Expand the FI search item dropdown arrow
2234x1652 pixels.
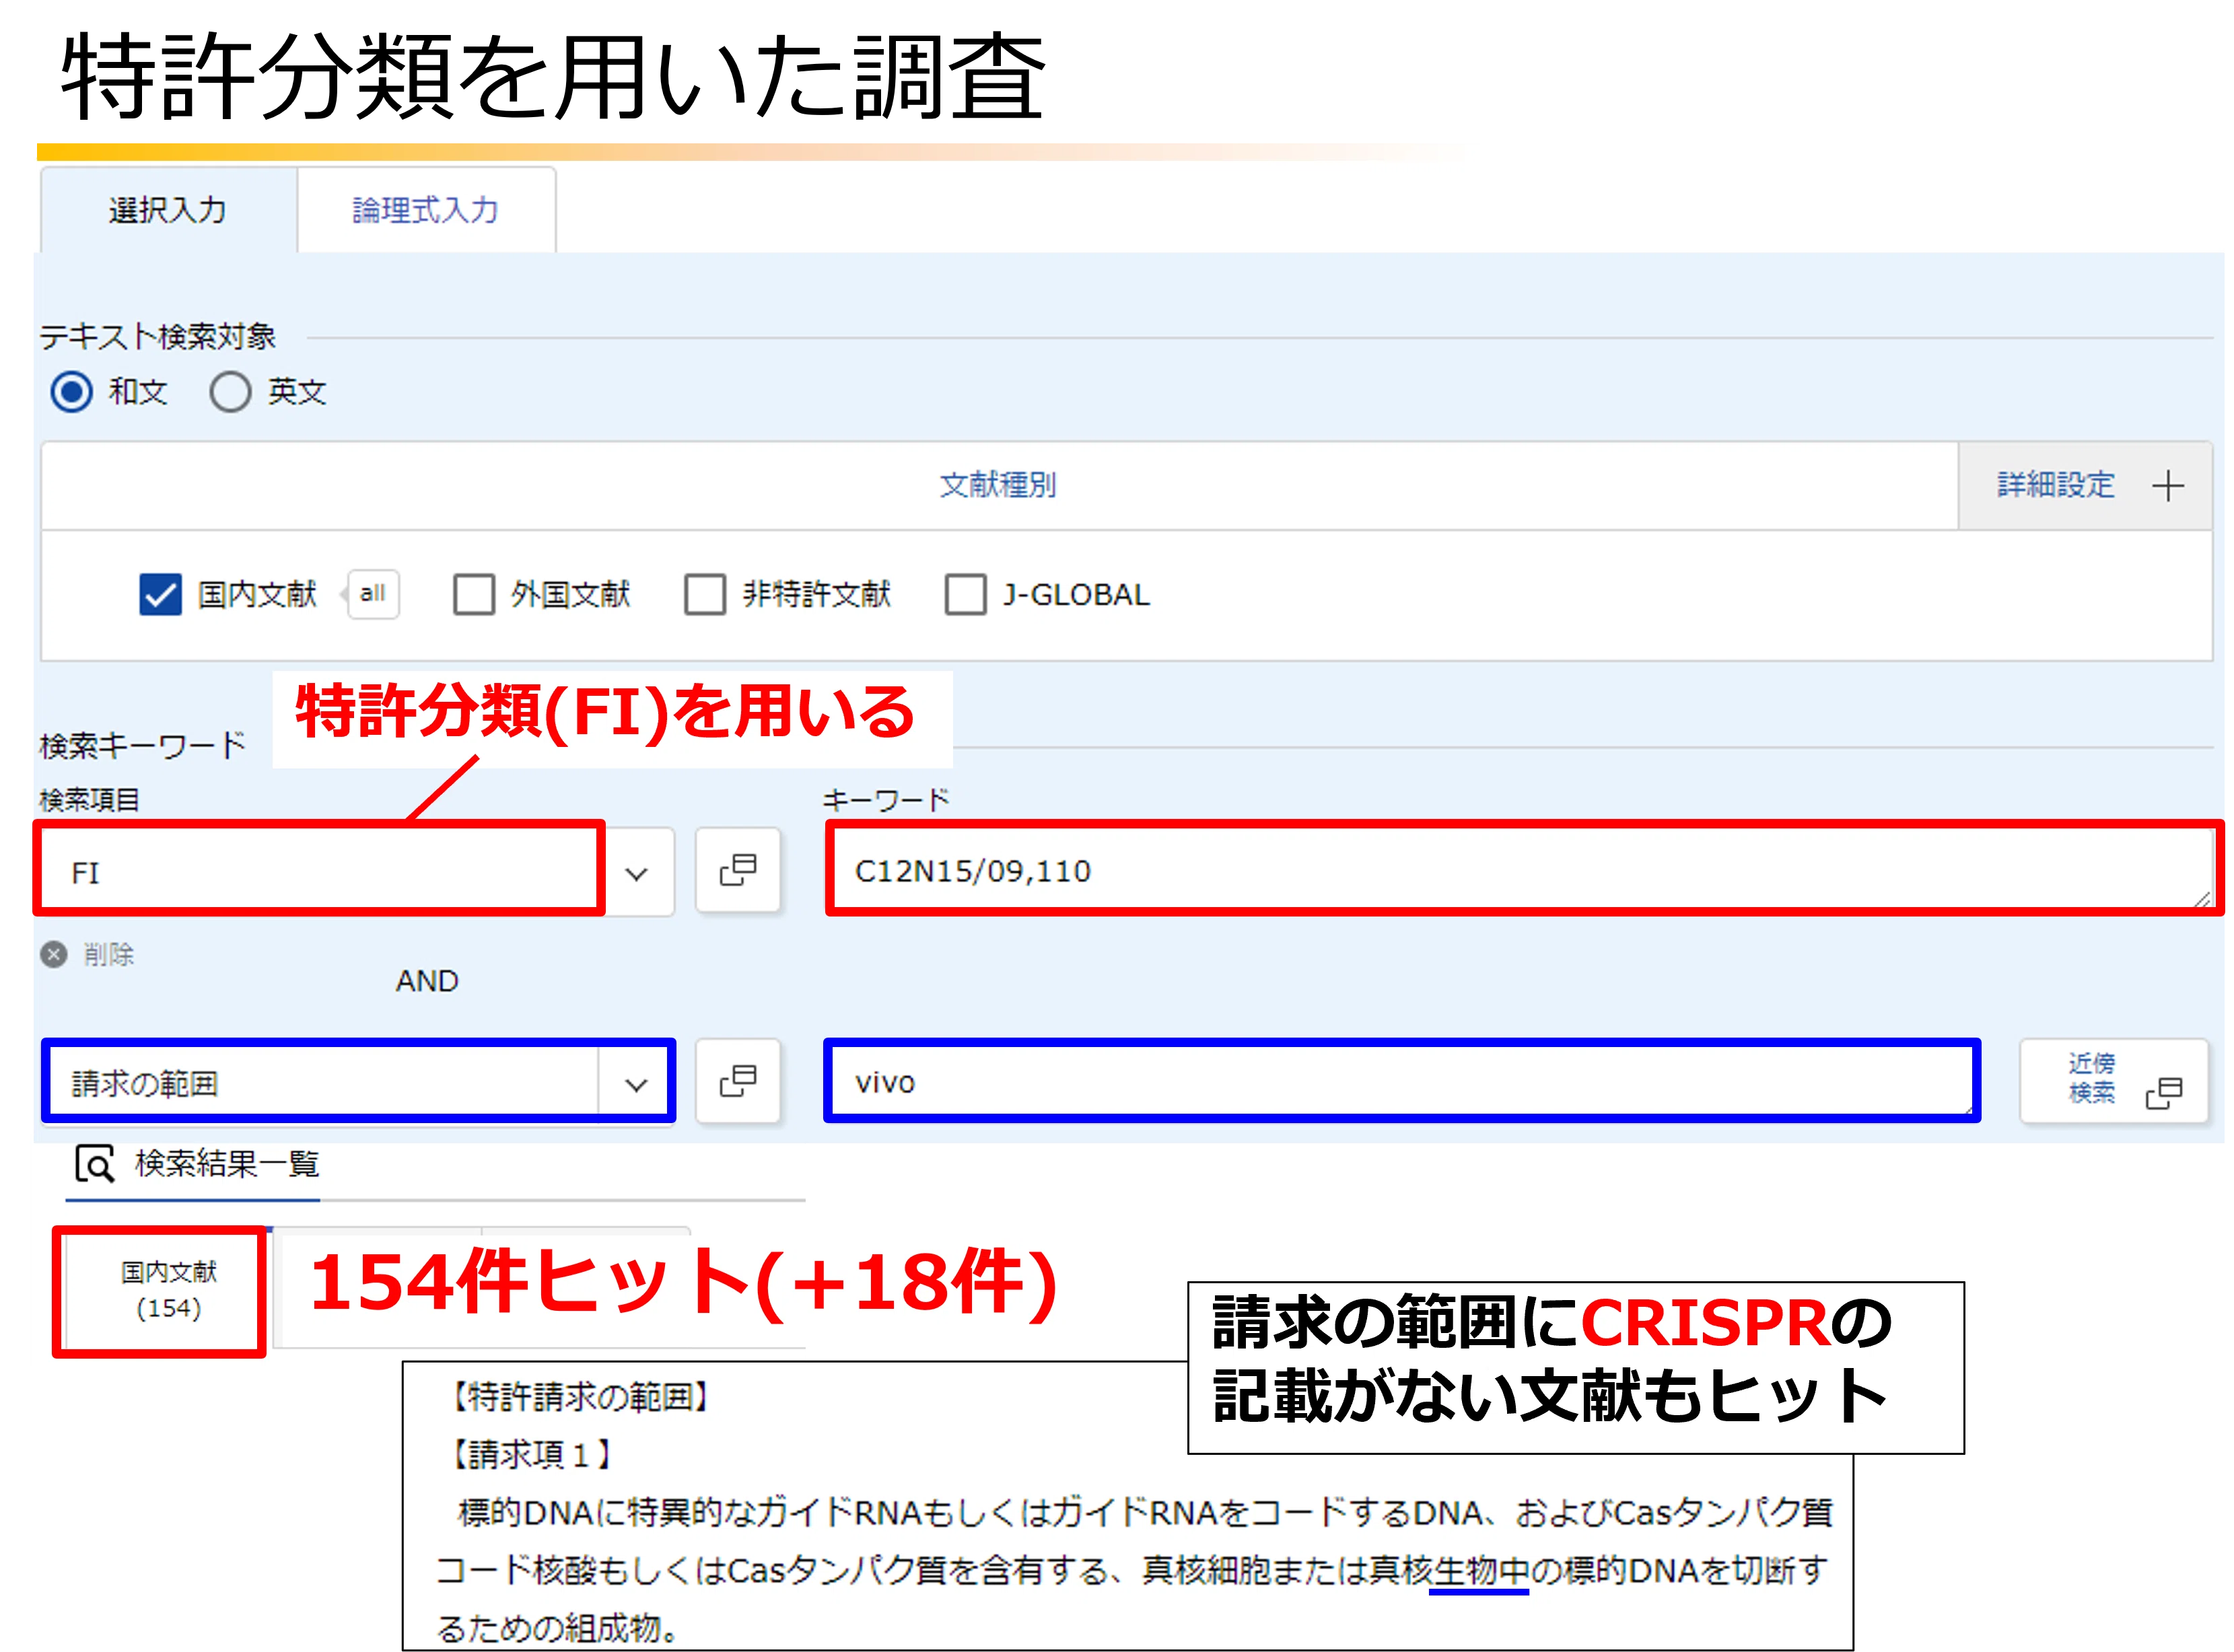coord(636,873)
